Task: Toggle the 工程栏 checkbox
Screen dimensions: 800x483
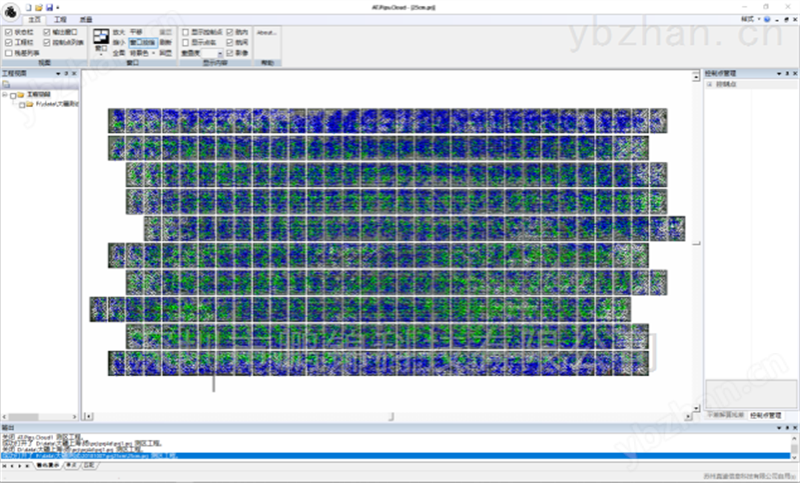Action: coord(8,42)
